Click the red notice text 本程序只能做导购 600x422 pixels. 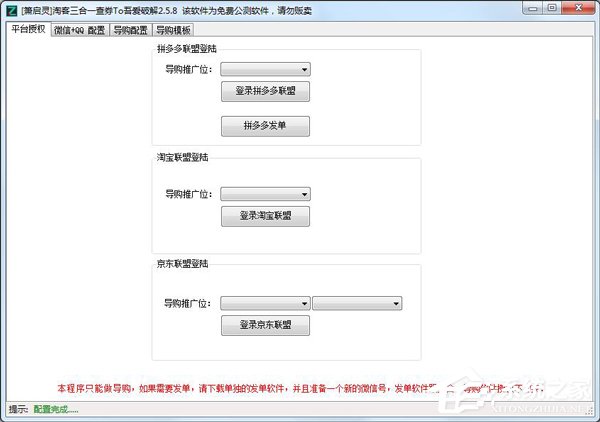click(94, 389)
